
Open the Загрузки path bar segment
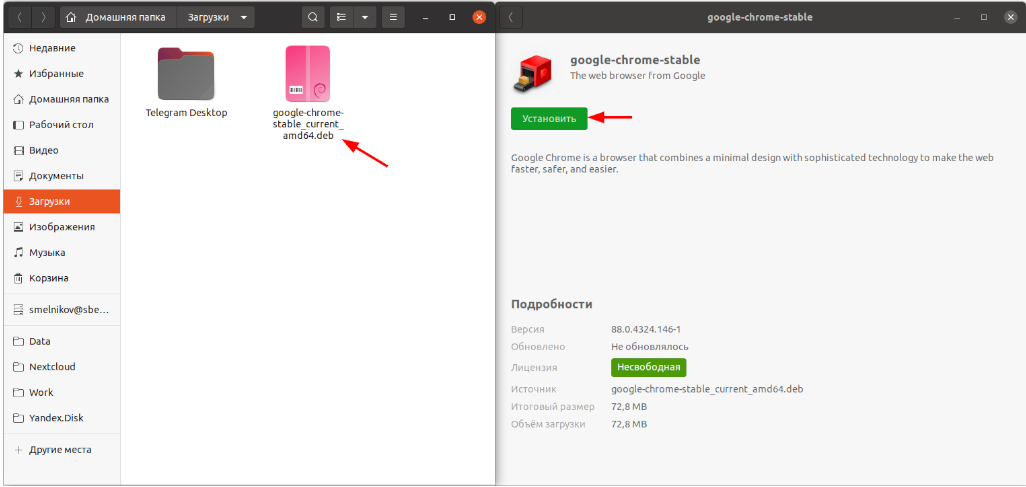pyautogui.click(x=208, y=18)
